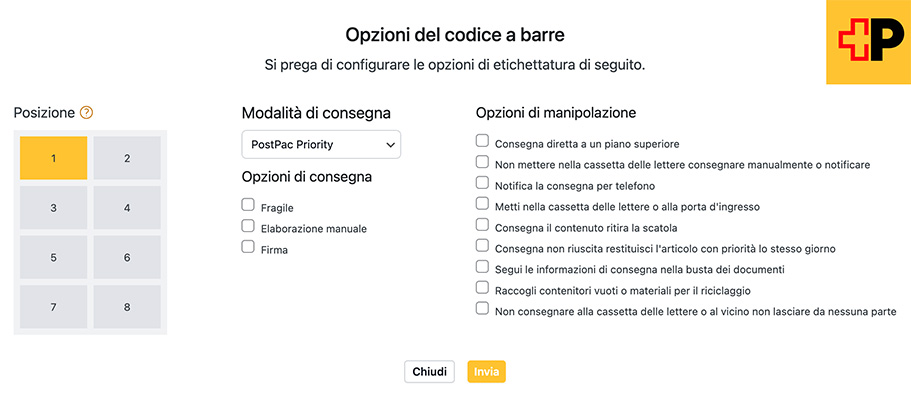Screen dimensions: 911x396
Task: Open the PostPac Priority delivery dropdown
Action: point(321,145)
